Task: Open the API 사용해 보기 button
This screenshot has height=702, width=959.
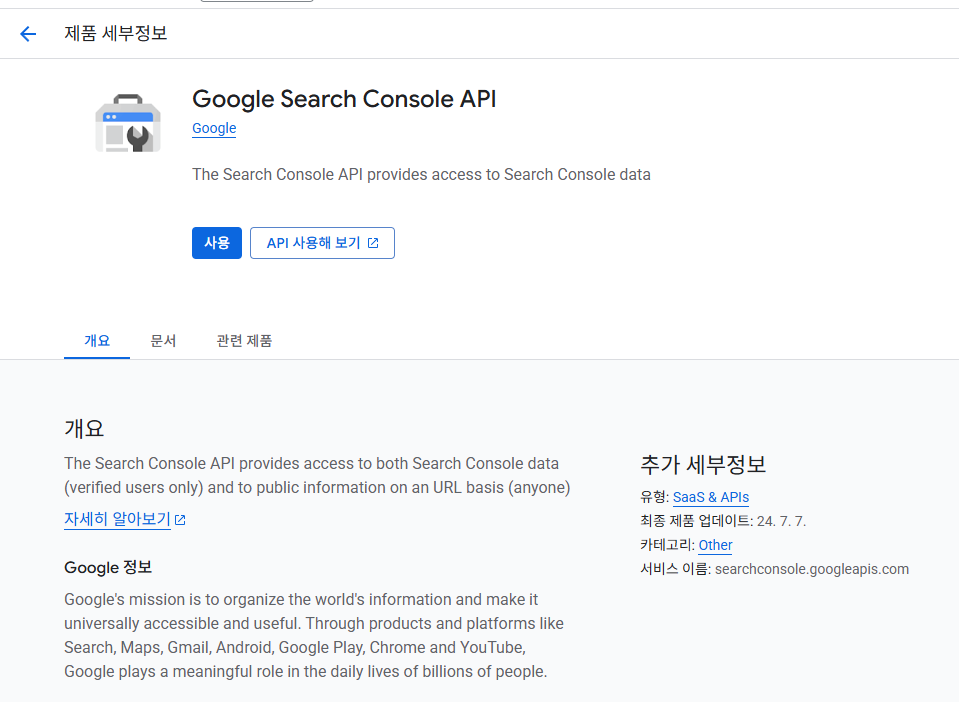Action: pos(322,243)
